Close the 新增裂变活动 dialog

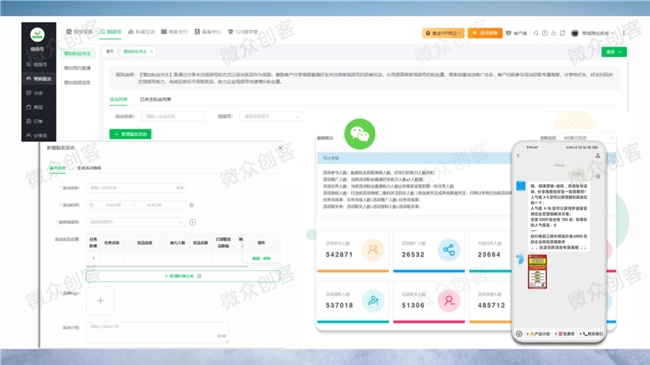click(281, 148)
